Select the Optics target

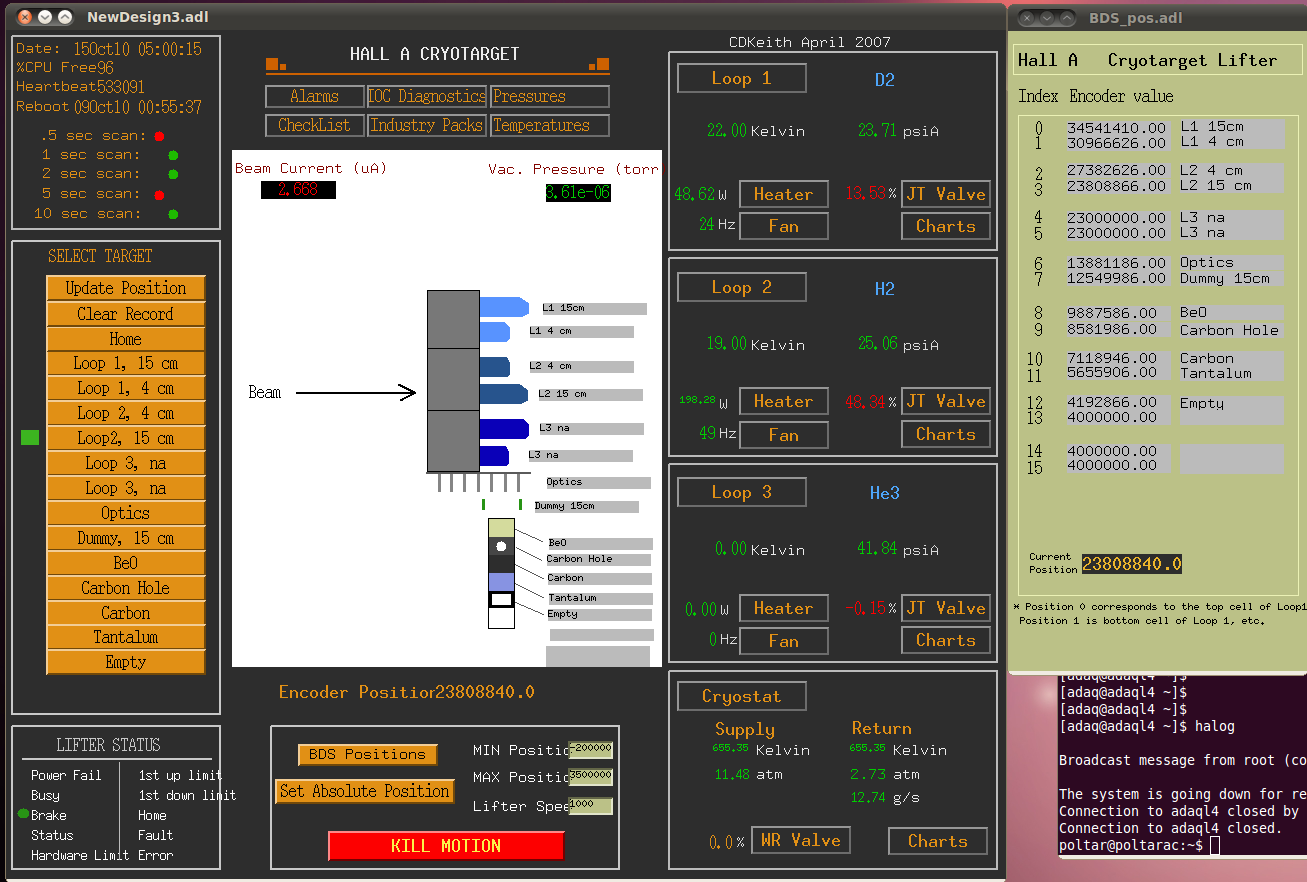point(126,513)
